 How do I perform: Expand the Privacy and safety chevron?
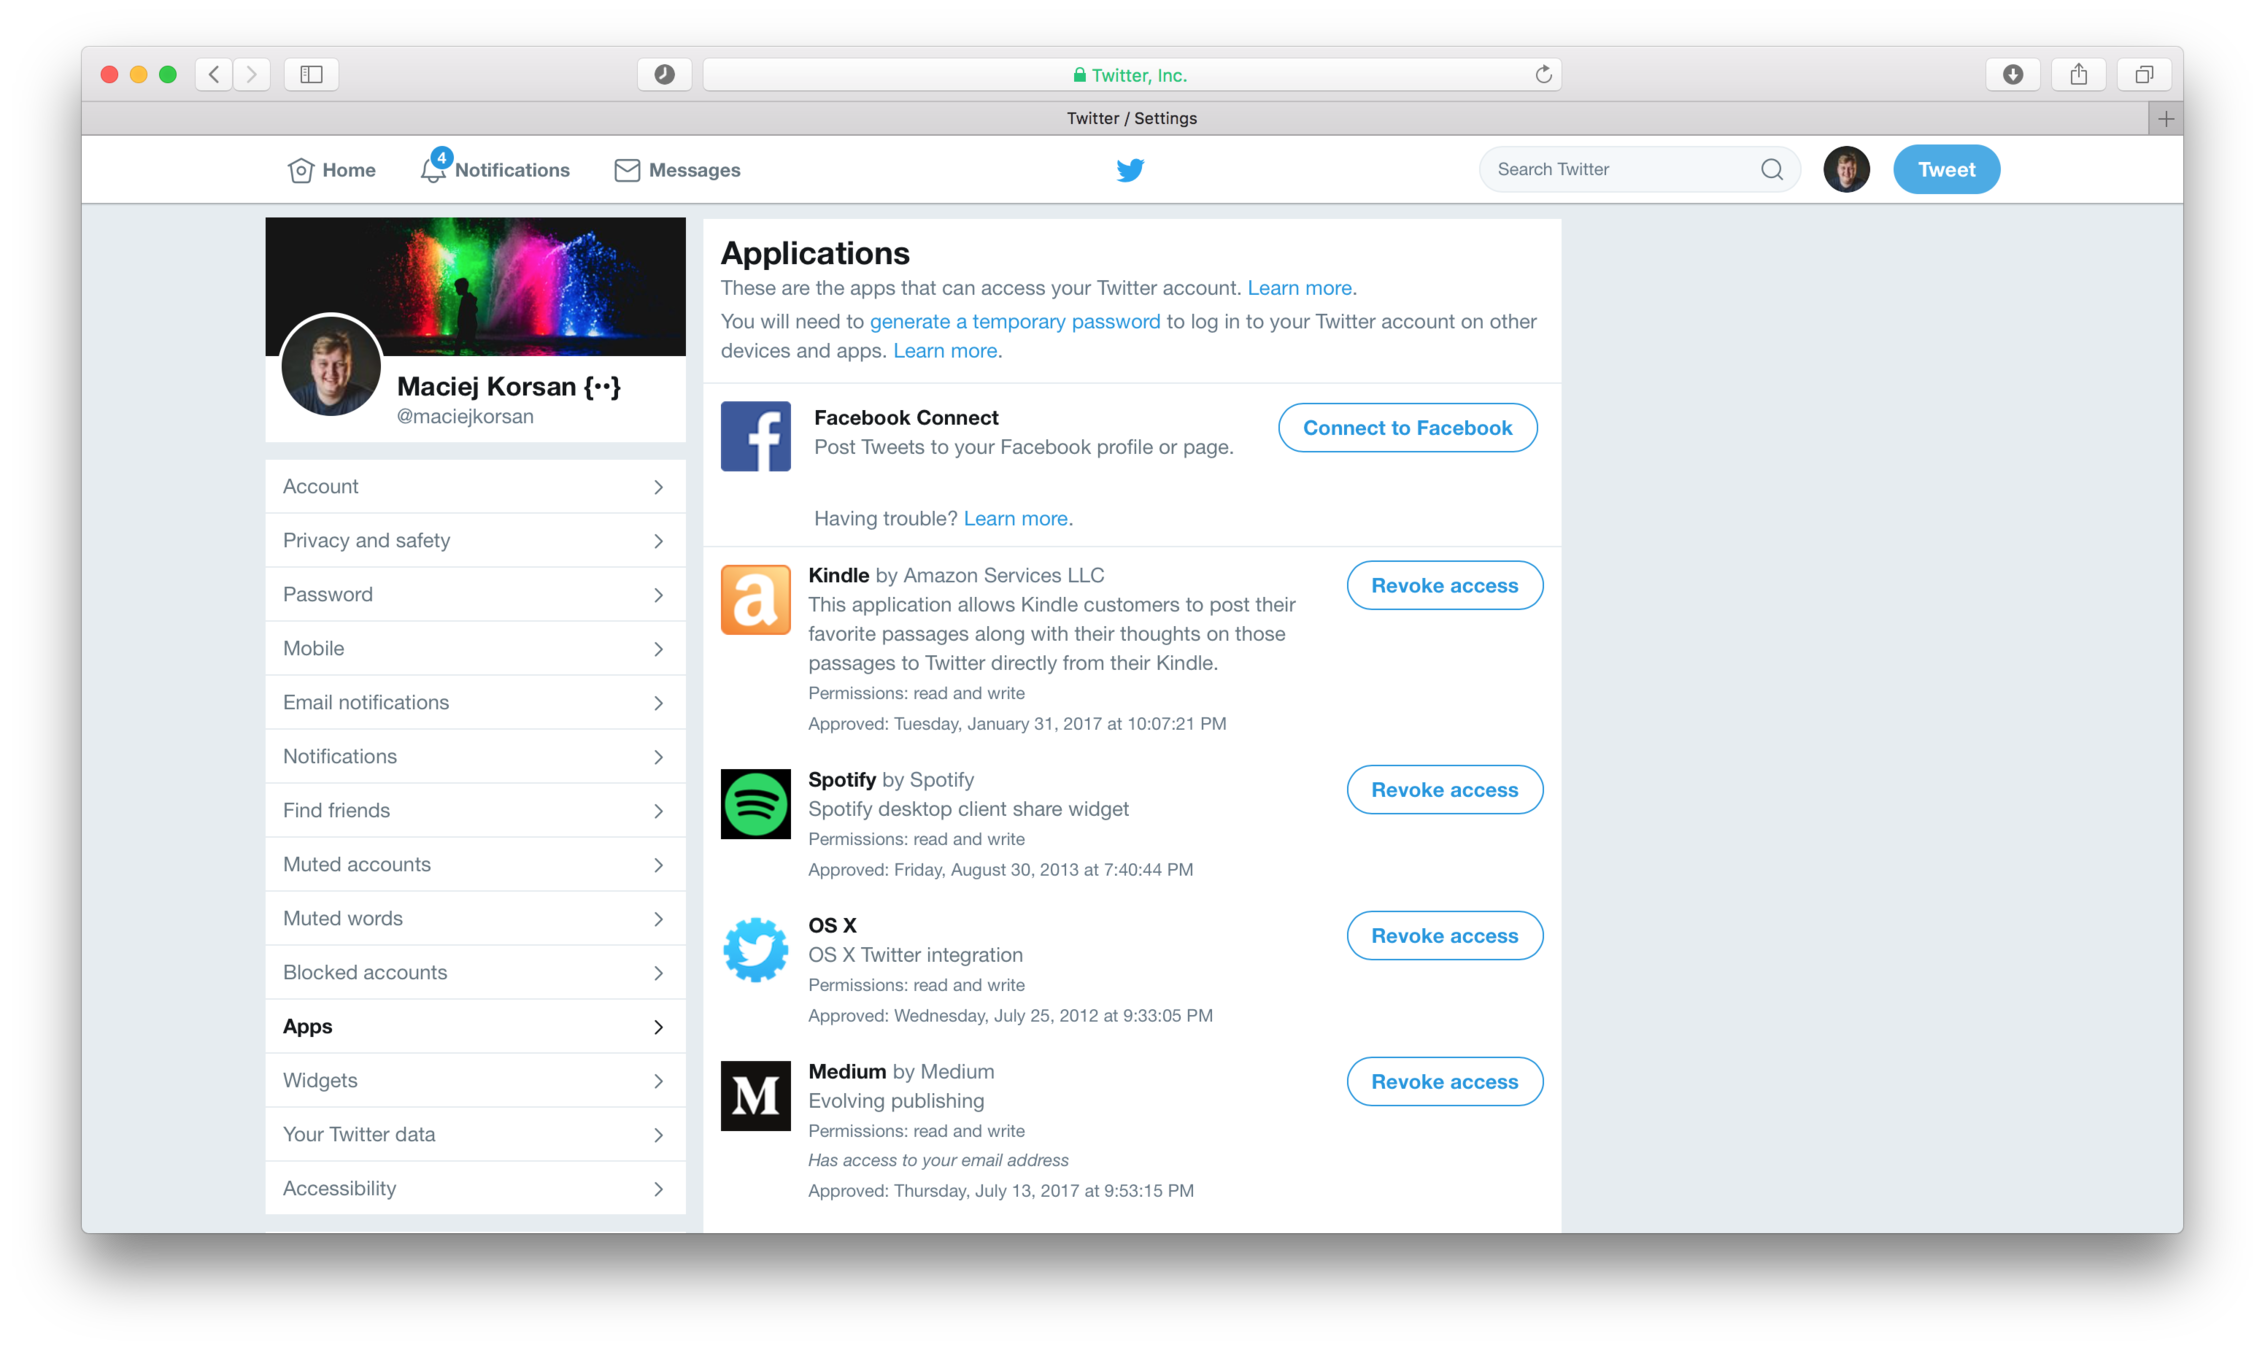tap(658, 541)
